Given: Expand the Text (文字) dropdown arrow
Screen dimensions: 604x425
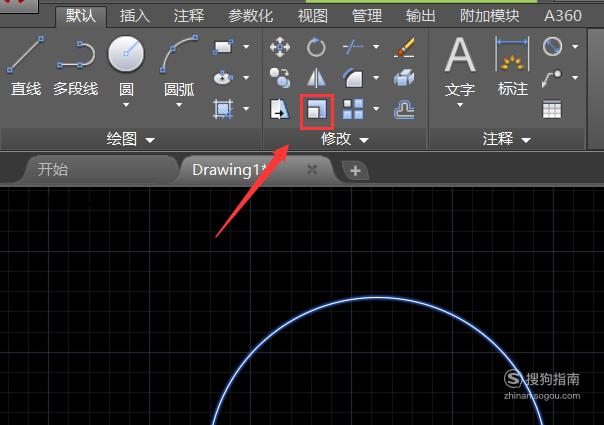Looking at the screenshot, I should tap(460, 105).
